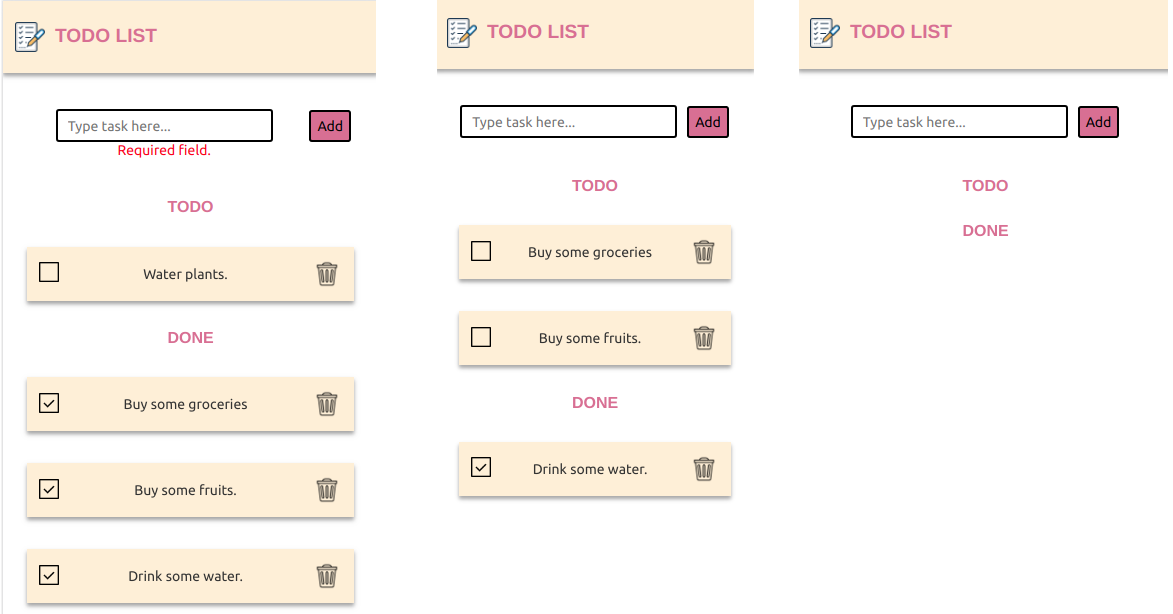Click the Add button in the rightmost panel
Image resolution: width=1173 pixels, height=614 pixels.
pyautogui.click(x=1098, y=121)
